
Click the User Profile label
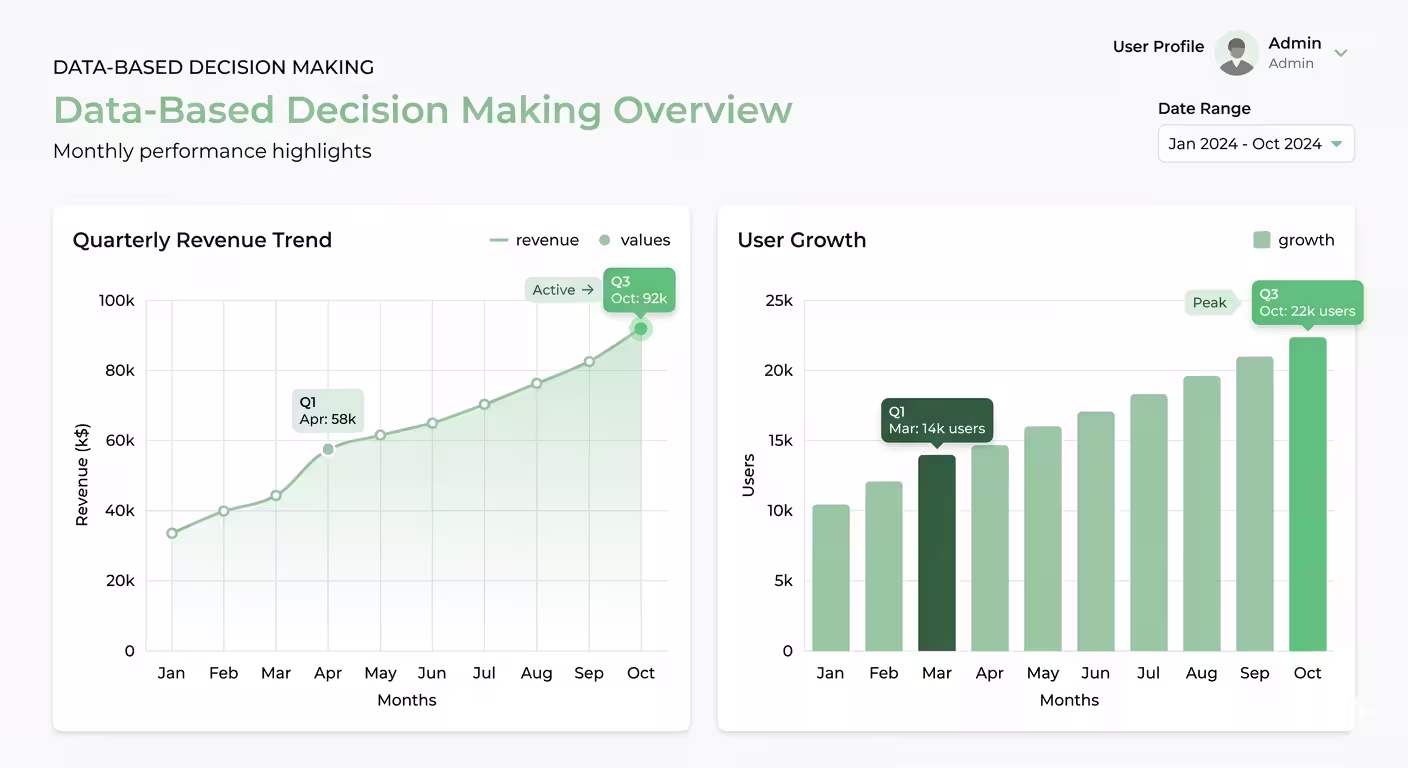(1158, 46)
